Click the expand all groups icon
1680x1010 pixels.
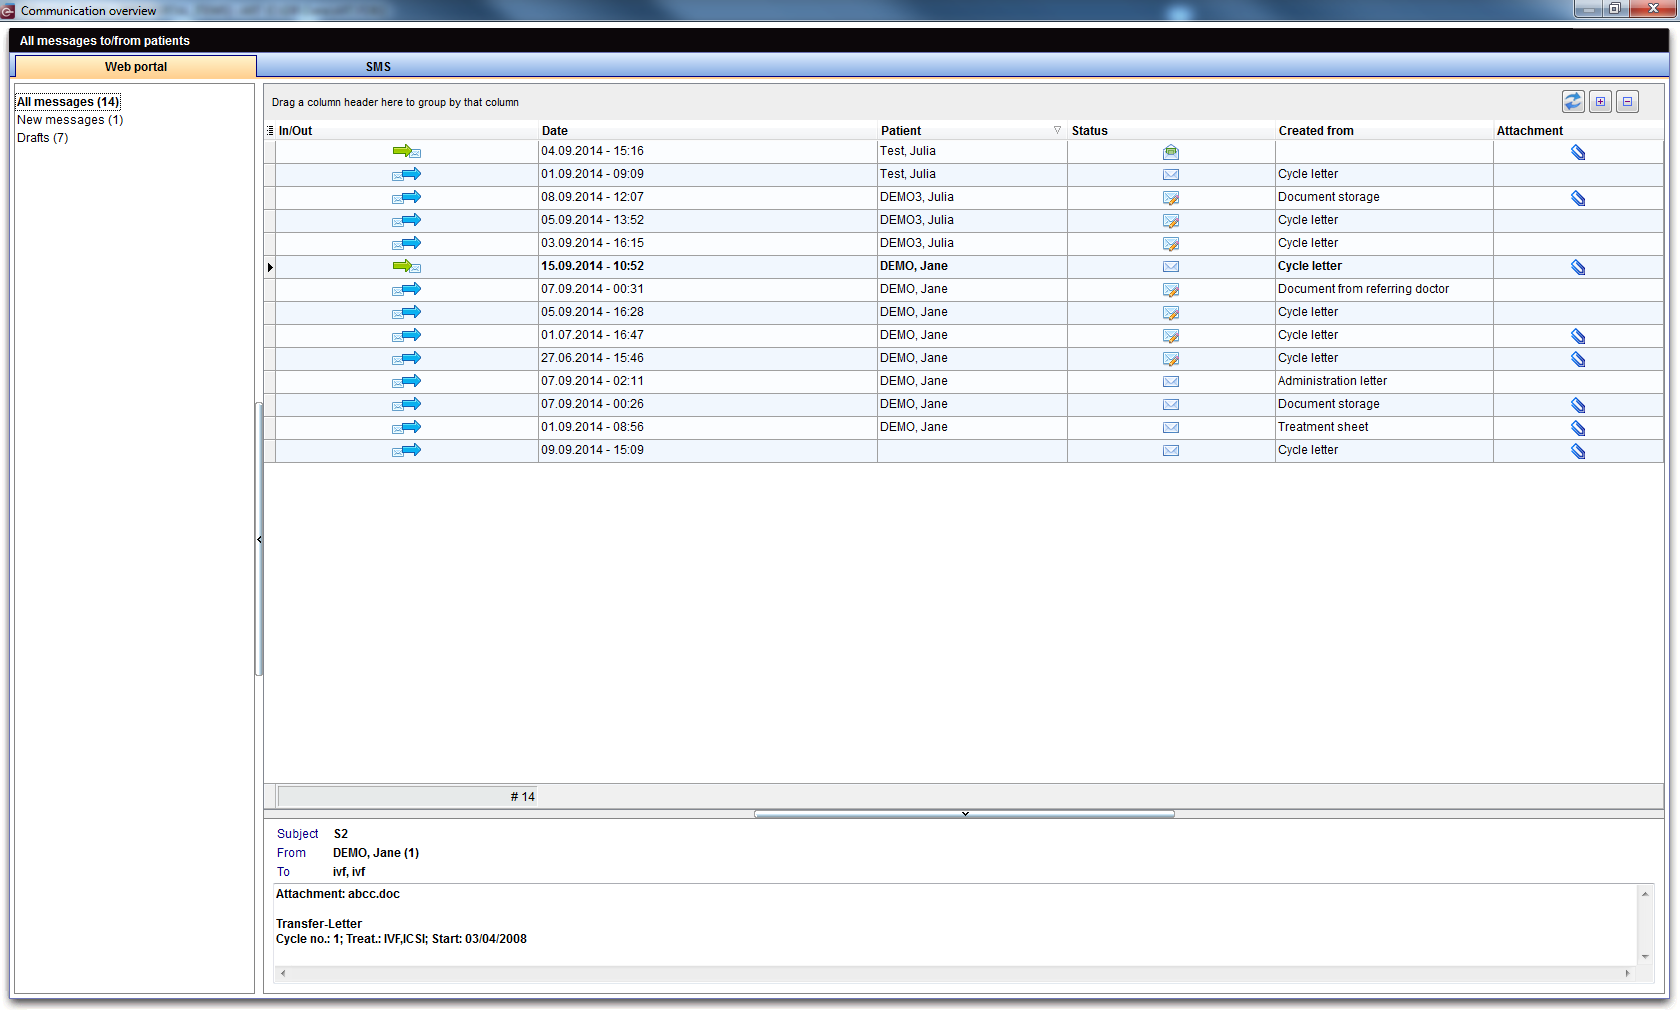(1600, 101)
